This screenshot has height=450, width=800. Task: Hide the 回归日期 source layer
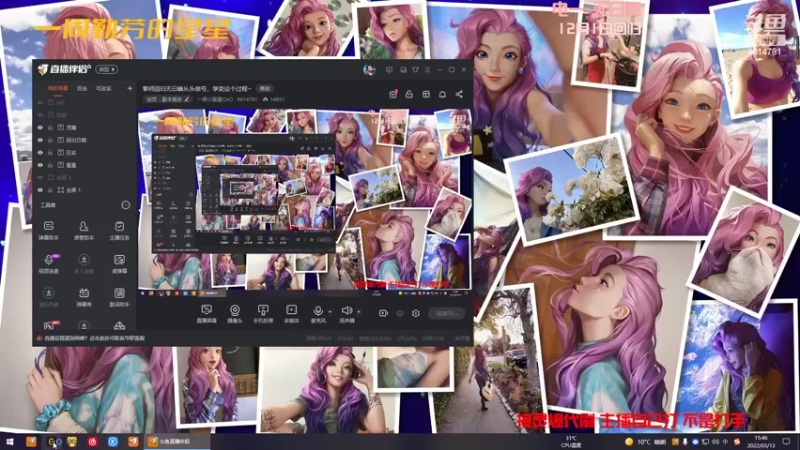point(40,140)
